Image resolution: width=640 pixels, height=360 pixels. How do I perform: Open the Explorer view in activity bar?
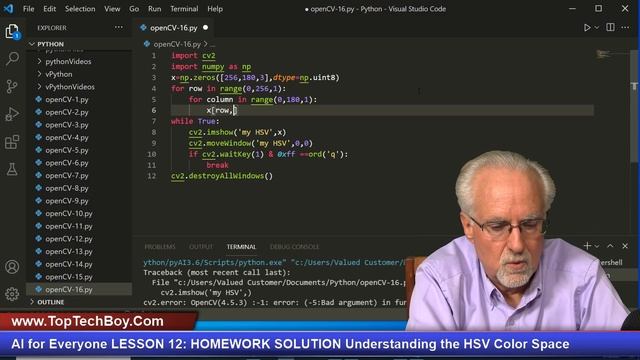12,31
